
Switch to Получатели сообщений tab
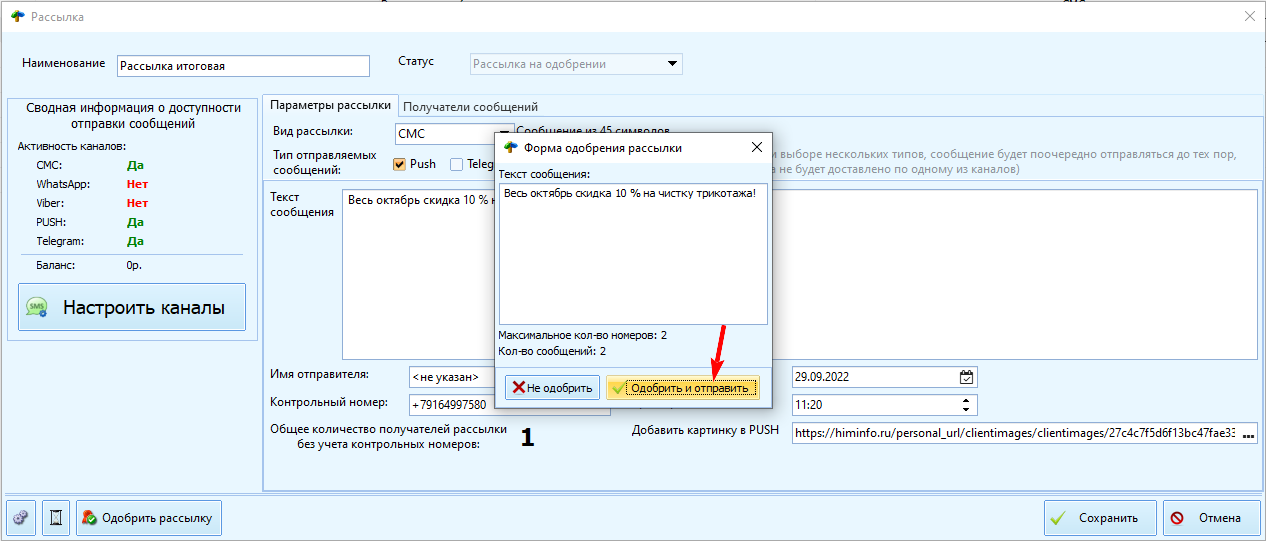coord(470,106)
